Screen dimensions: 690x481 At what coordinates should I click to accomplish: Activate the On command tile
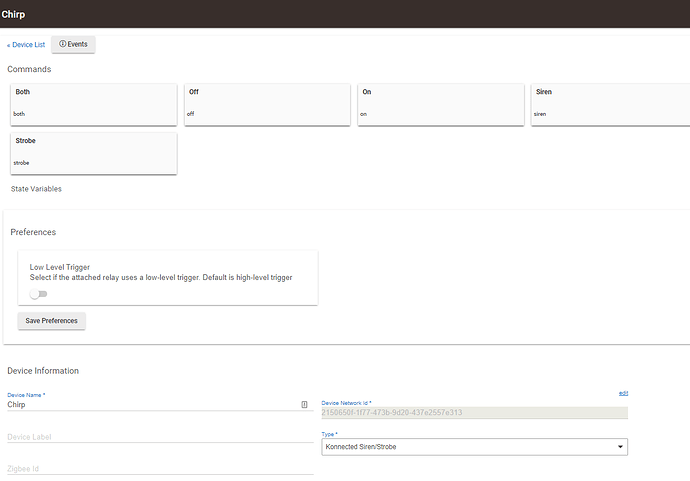click(x=440, y=104)
